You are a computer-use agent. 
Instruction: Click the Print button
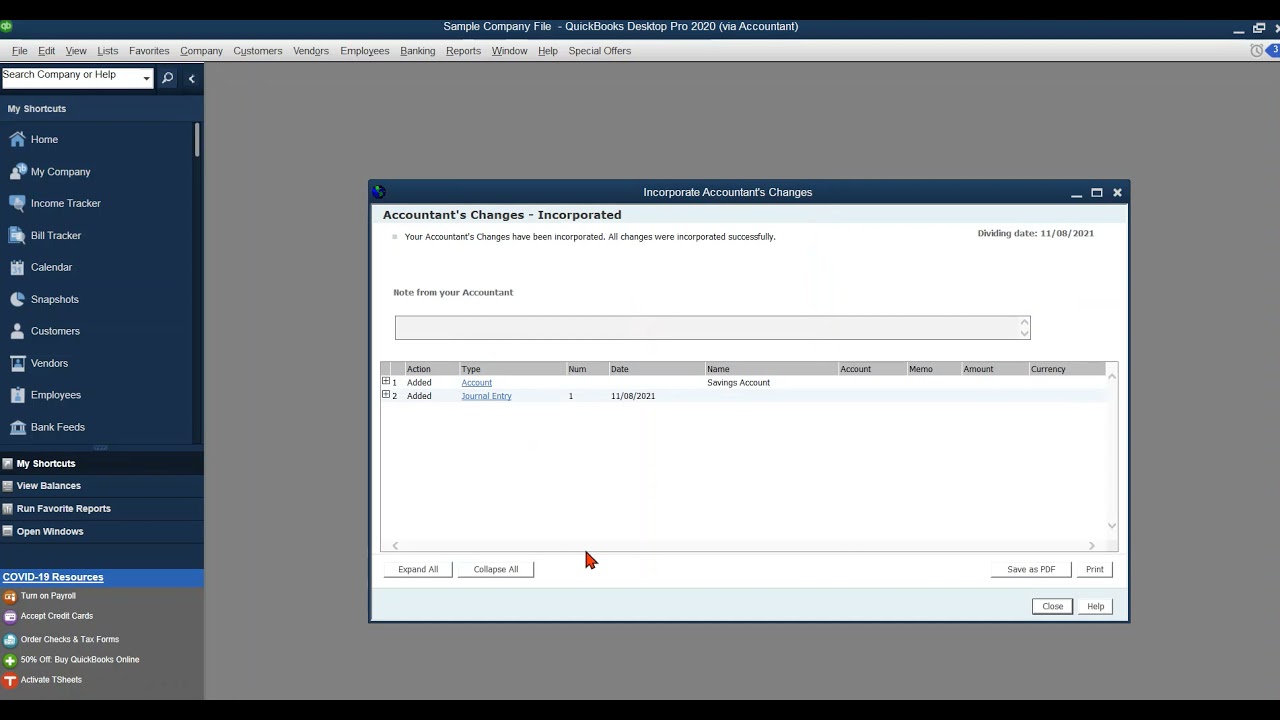pyautogui.click(x=1095, y=569)
